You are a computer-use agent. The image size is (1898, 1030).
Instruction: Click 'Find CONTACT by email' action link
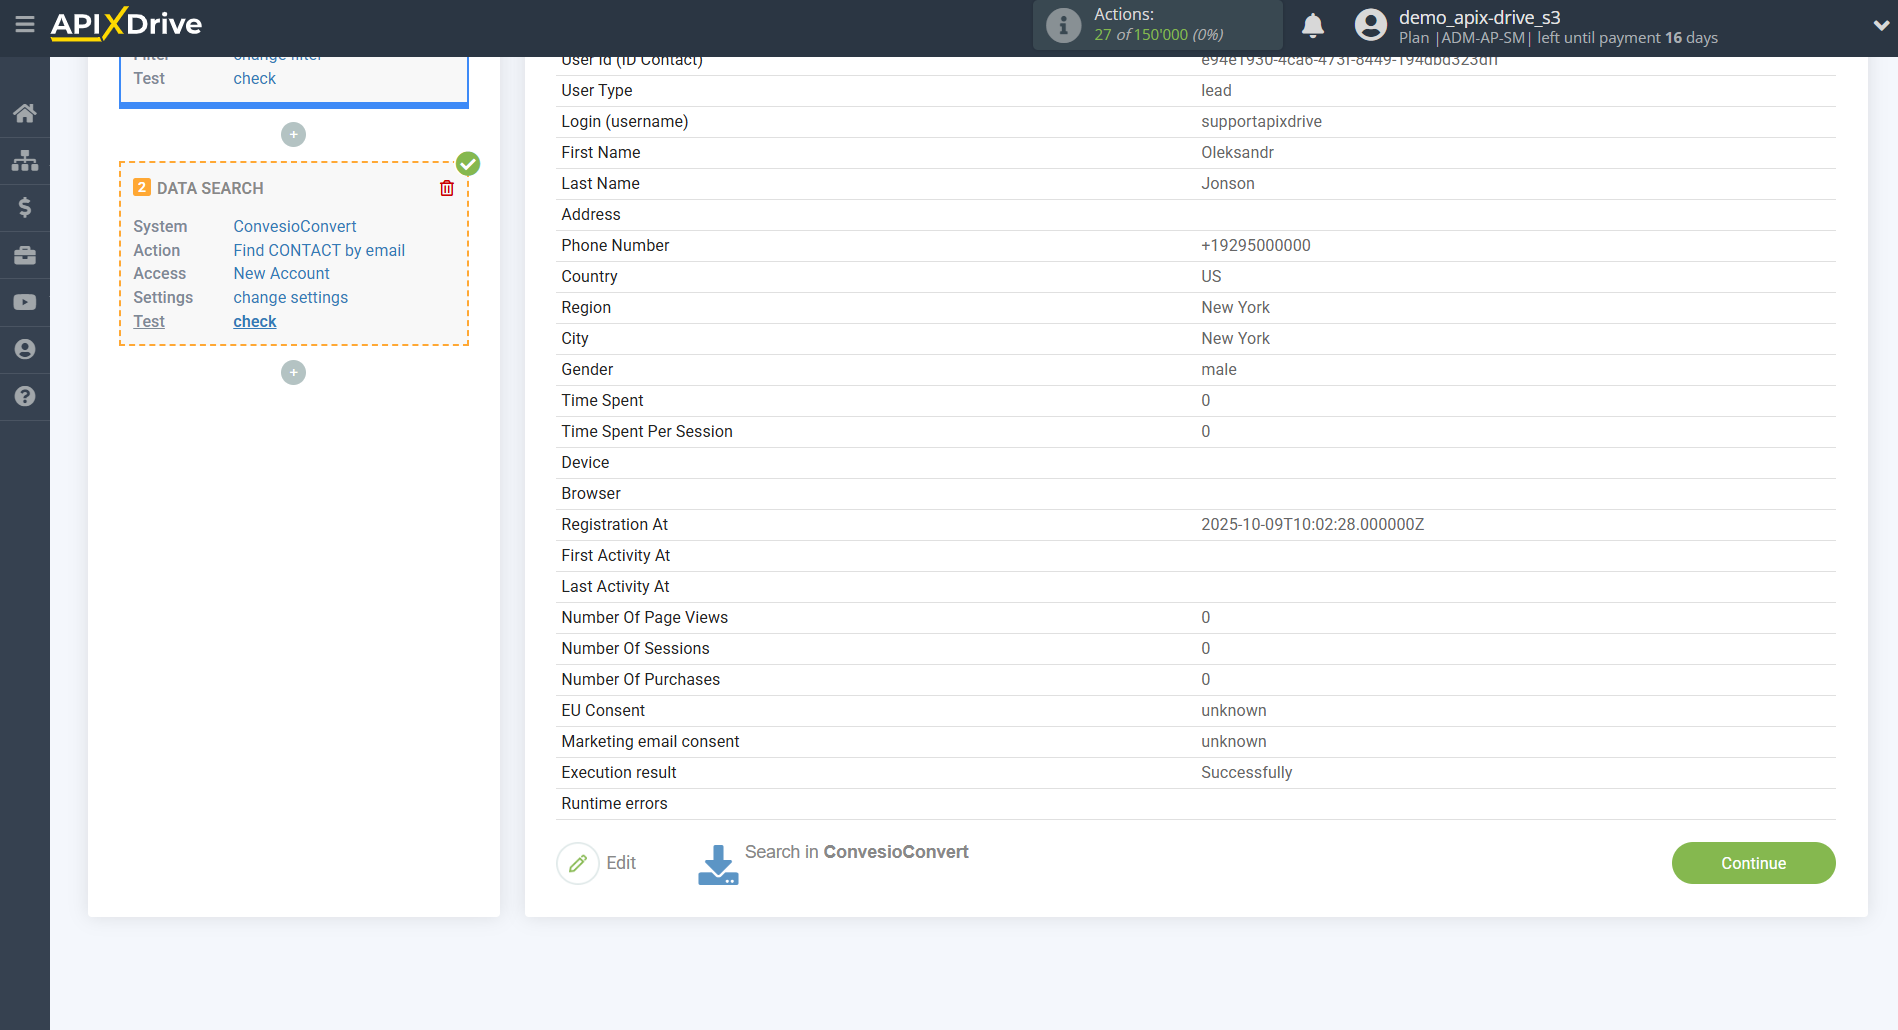319,250
